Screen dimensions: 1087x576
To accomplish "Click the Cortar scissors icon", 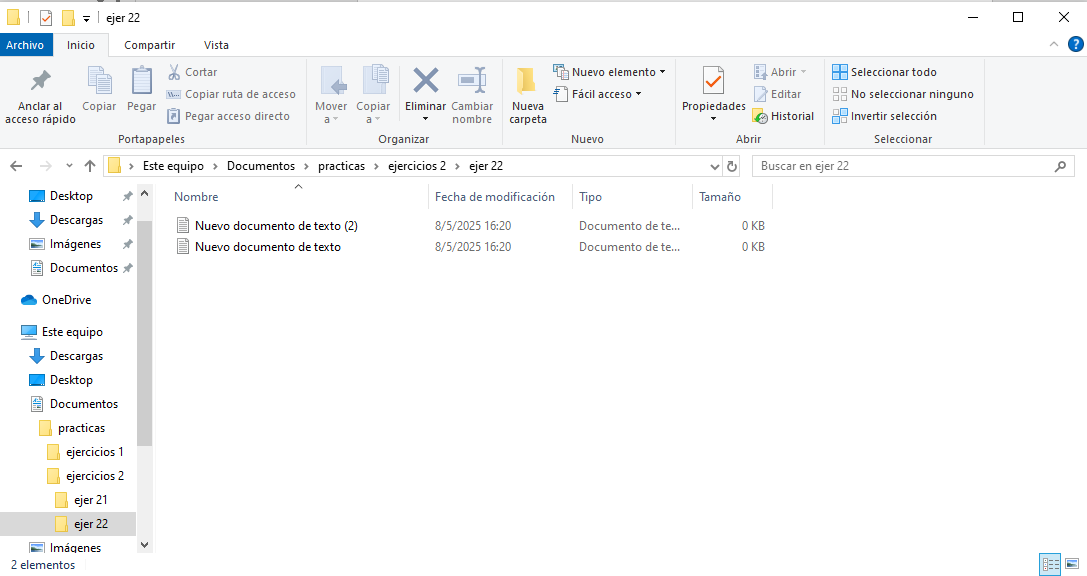I will click(174, 72).
